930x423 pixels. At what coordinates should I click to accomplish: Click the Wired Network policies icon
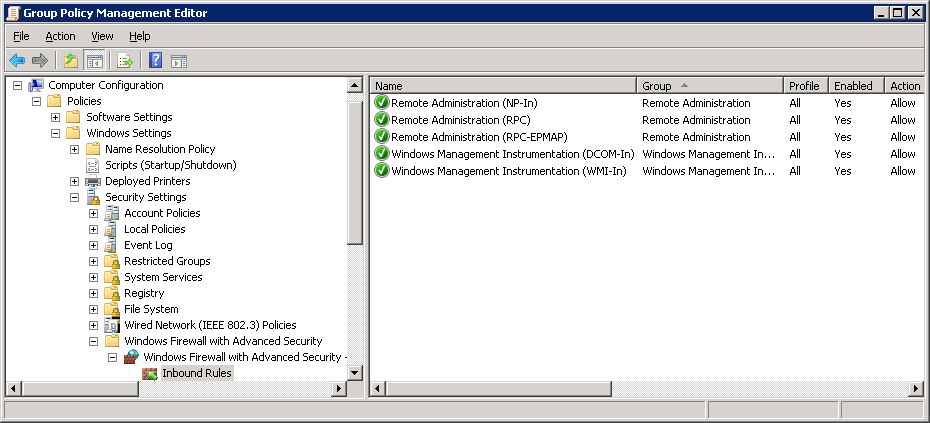[112, 325]
